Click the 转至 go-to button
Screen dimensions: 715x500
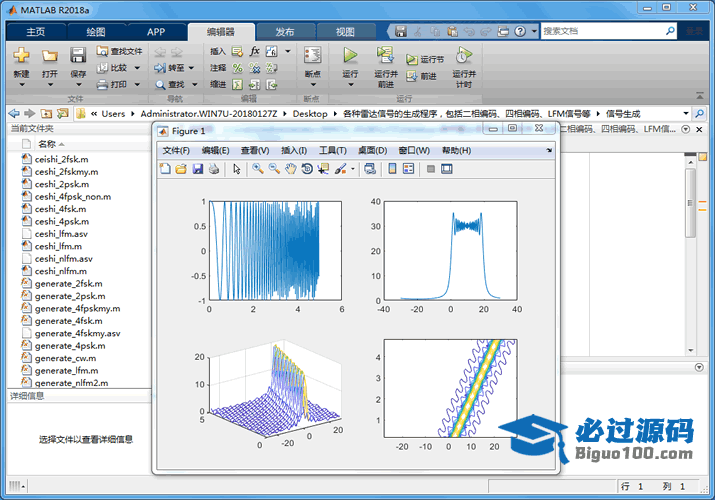(169, 68)
